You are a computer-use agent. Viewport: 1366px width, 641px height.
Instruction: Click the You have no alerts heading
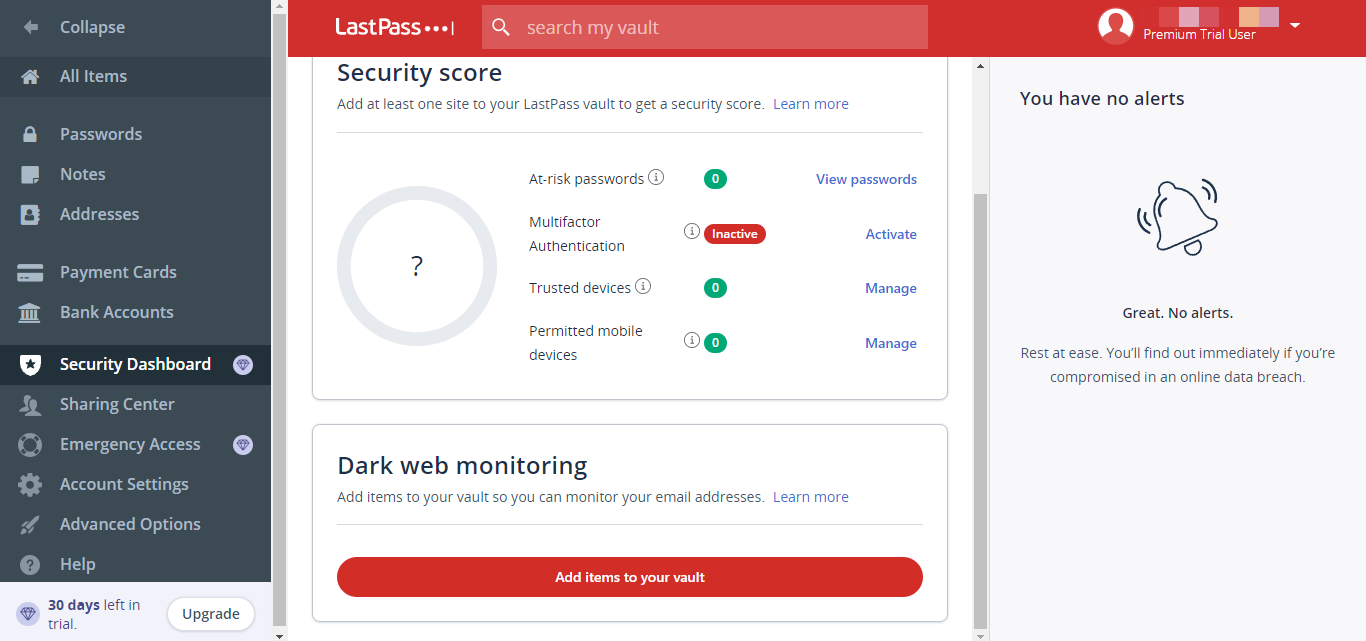coord(1102,98)
